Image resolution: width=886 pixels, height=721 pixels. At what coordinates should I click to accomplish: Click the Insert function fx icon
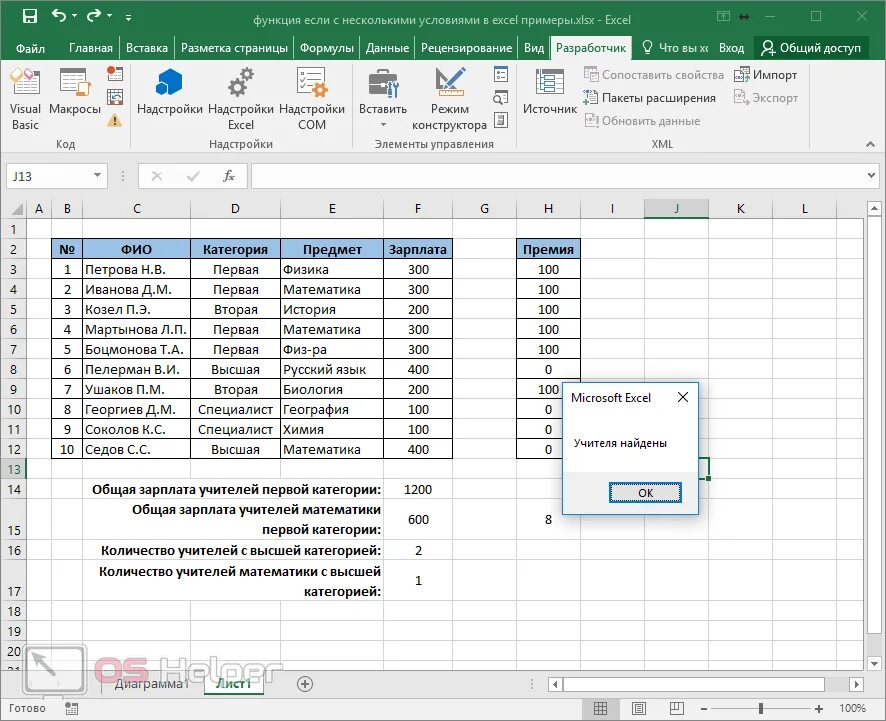(x=228, y=176)
